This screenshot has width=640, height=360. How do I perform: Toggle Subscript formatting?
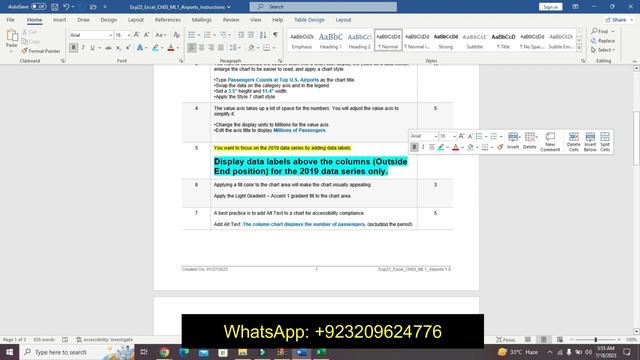(118, 48)
